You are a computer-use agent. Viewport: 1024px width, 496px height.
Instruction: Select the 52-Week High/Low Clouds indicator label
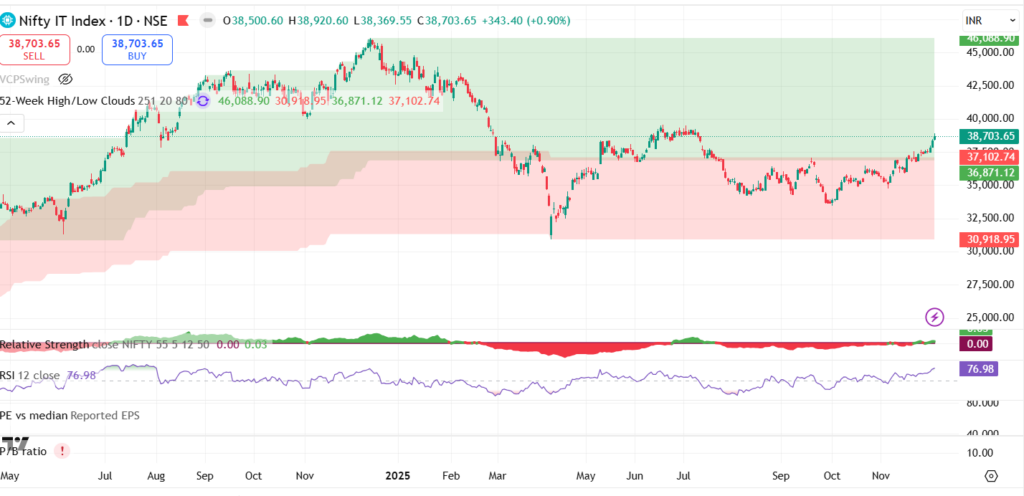67,101
